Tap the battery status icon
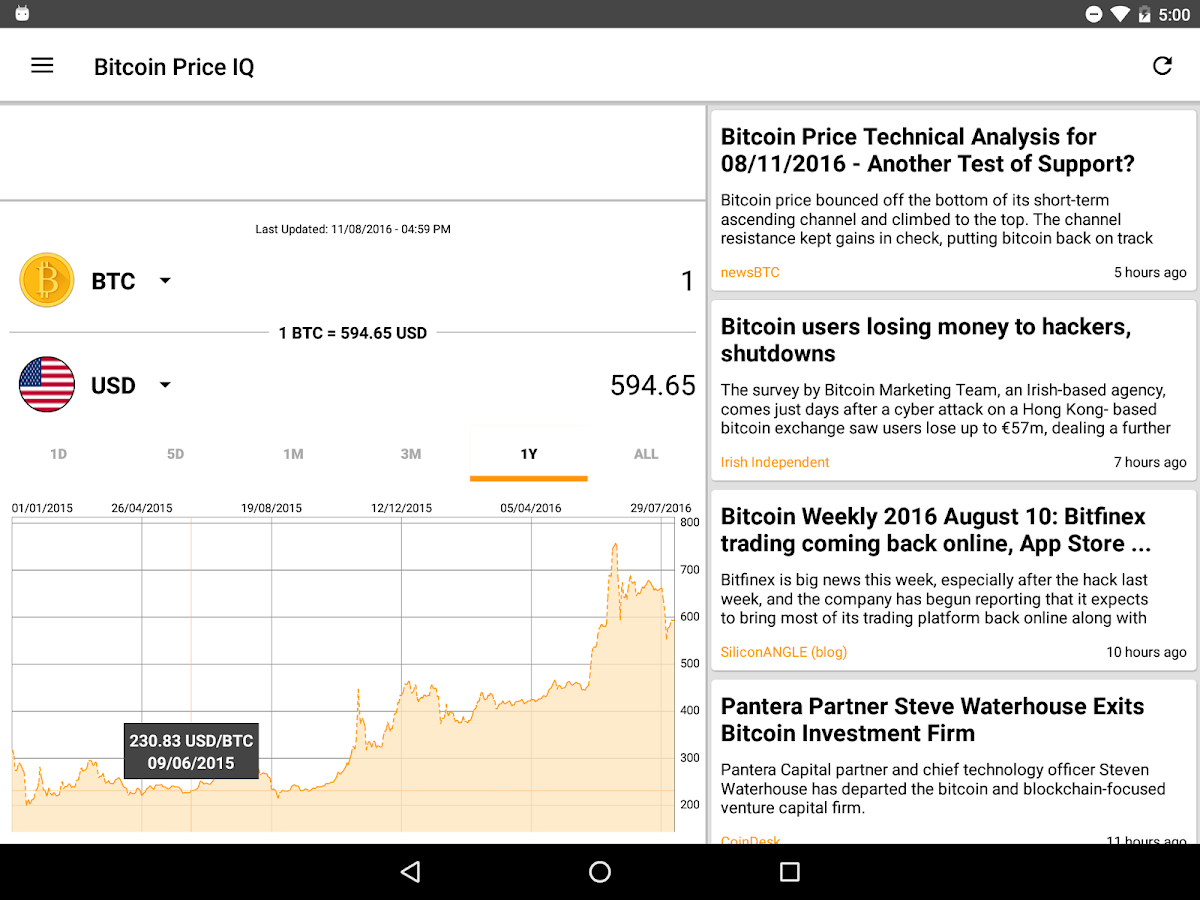Image resolution: width=1200 pixels, height=900 pixels. pyautogui.click(x=1145, y=14)
